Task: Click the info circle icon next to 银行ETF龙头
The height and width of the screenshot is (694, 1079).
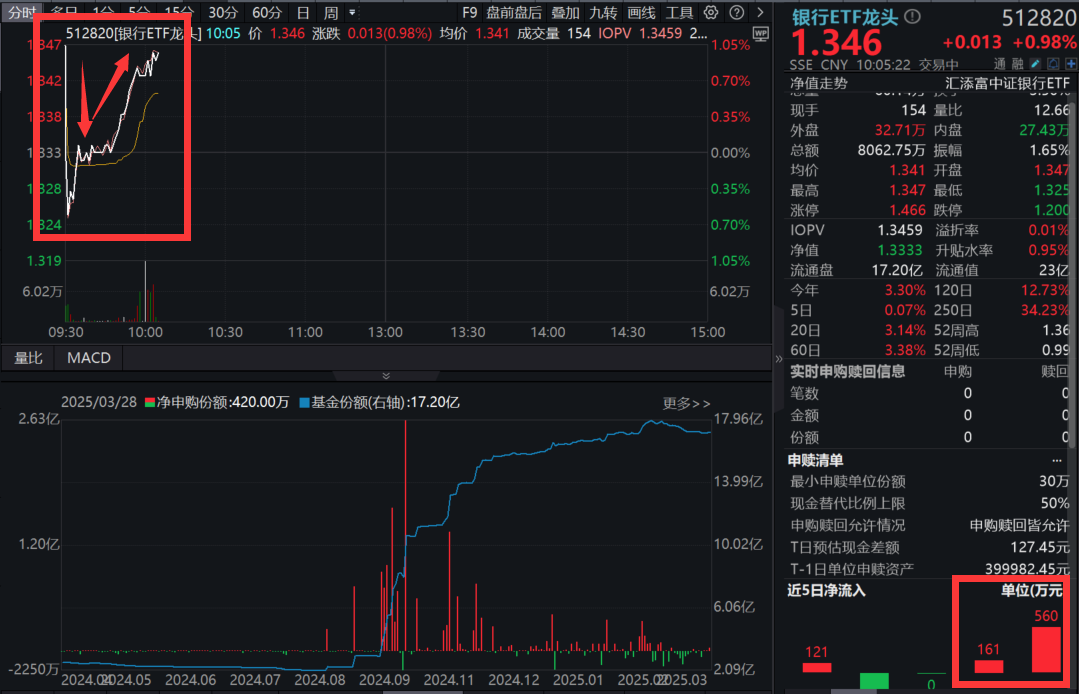Action: (x=912, y=16)
